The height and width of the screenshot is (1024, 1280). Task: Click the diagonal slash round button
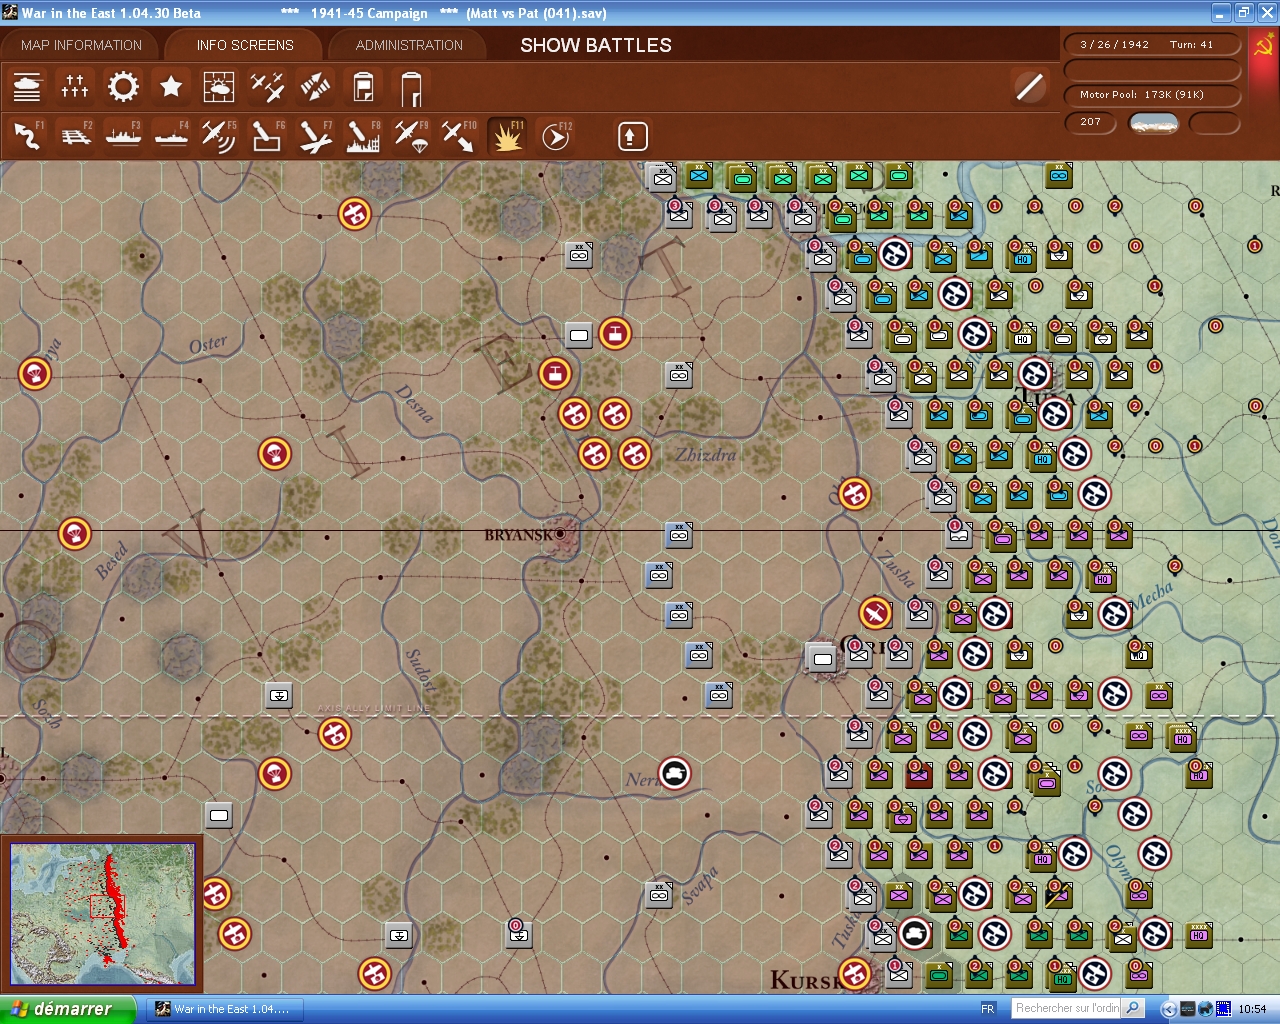click(x=1030, y=87)
